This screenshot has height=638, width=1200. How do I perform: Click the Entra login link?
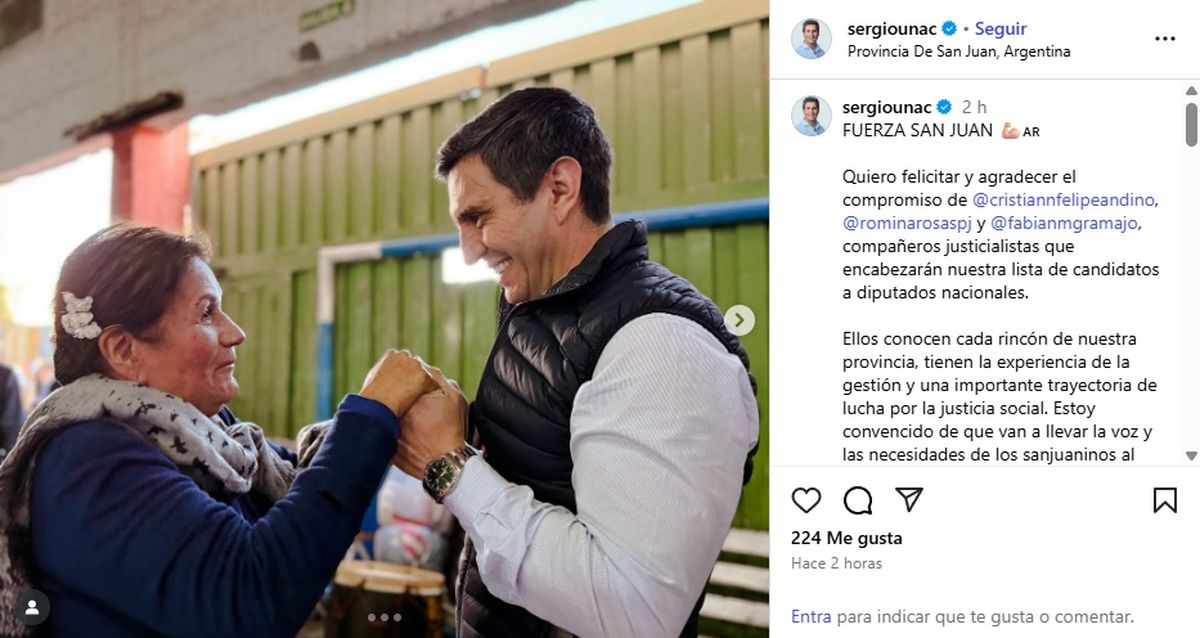click(x=811, y=617)
